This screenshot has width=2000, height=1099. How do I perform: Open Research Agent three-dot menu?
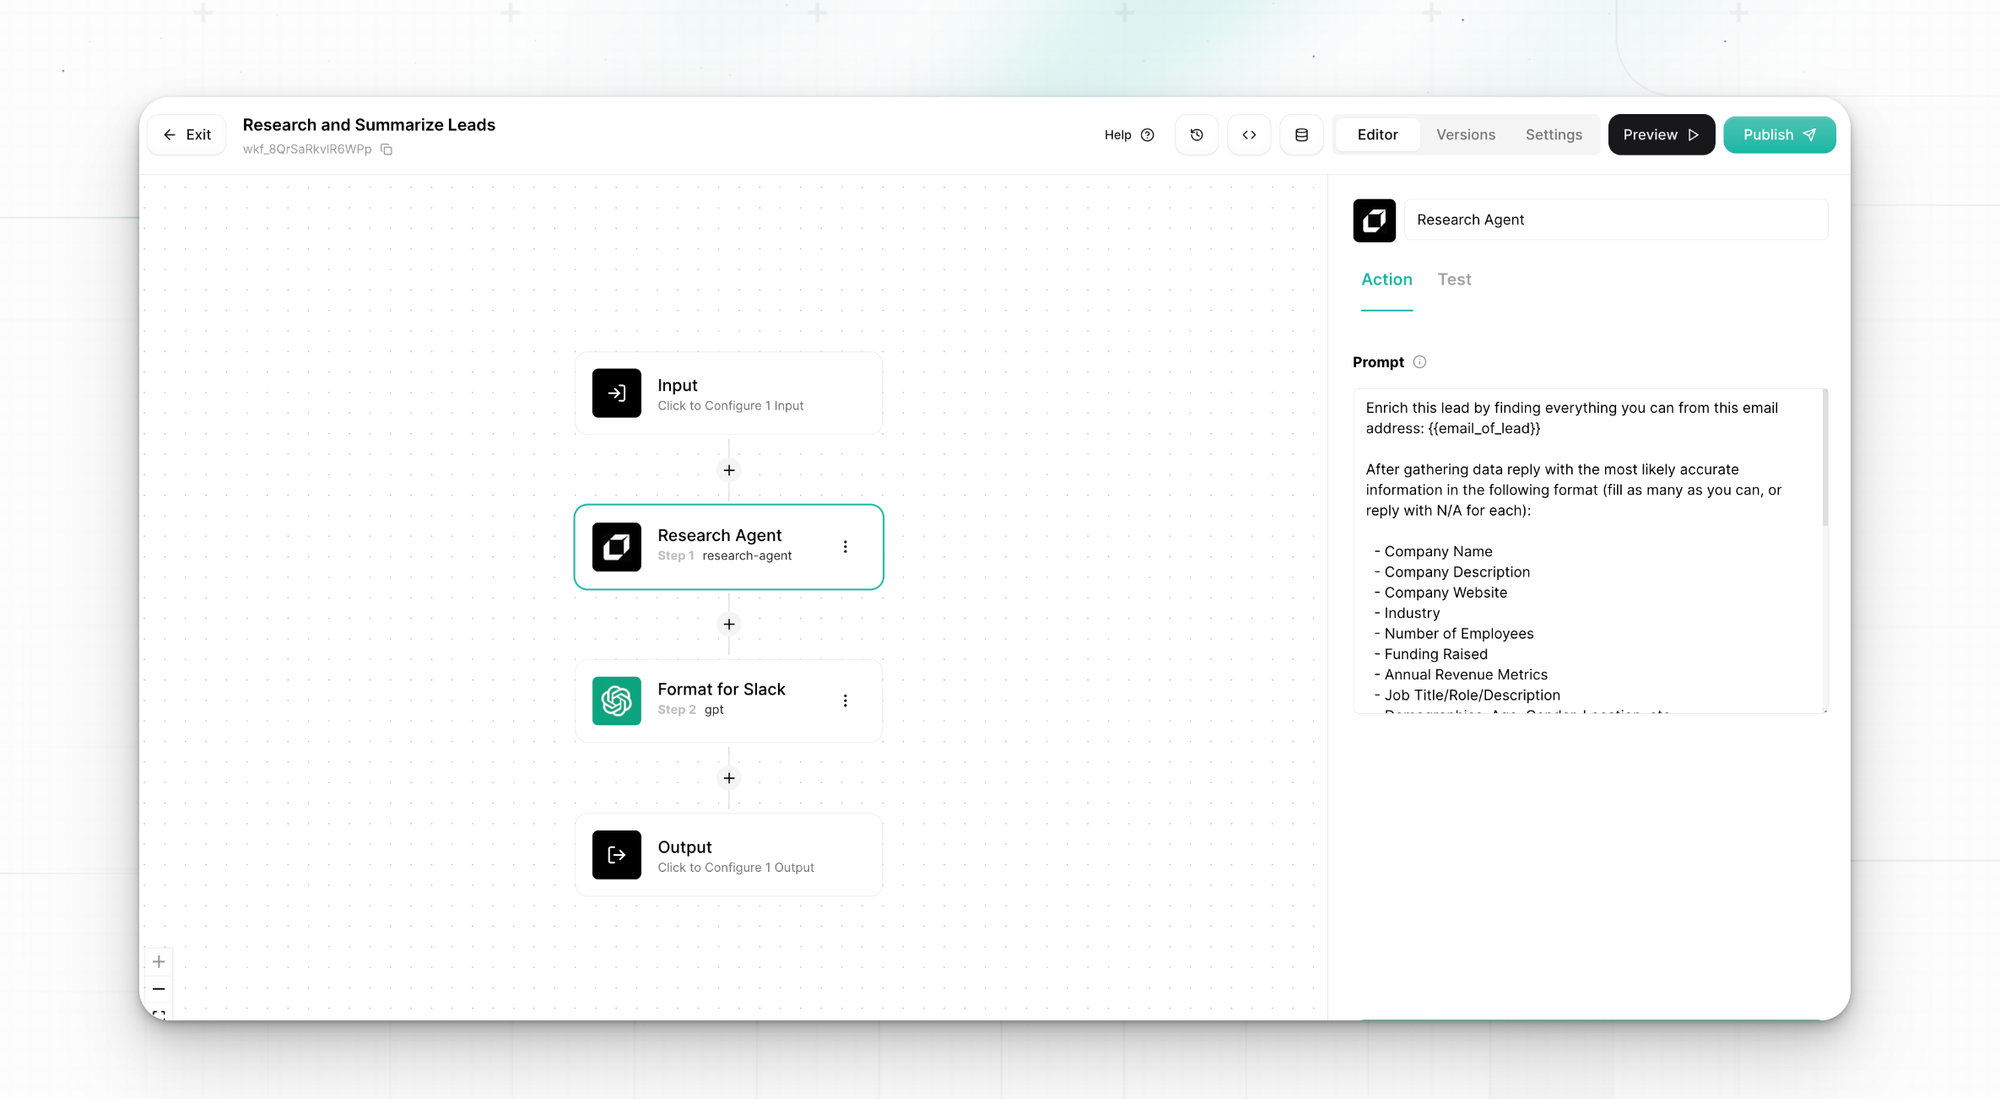[x=845, y=547]
